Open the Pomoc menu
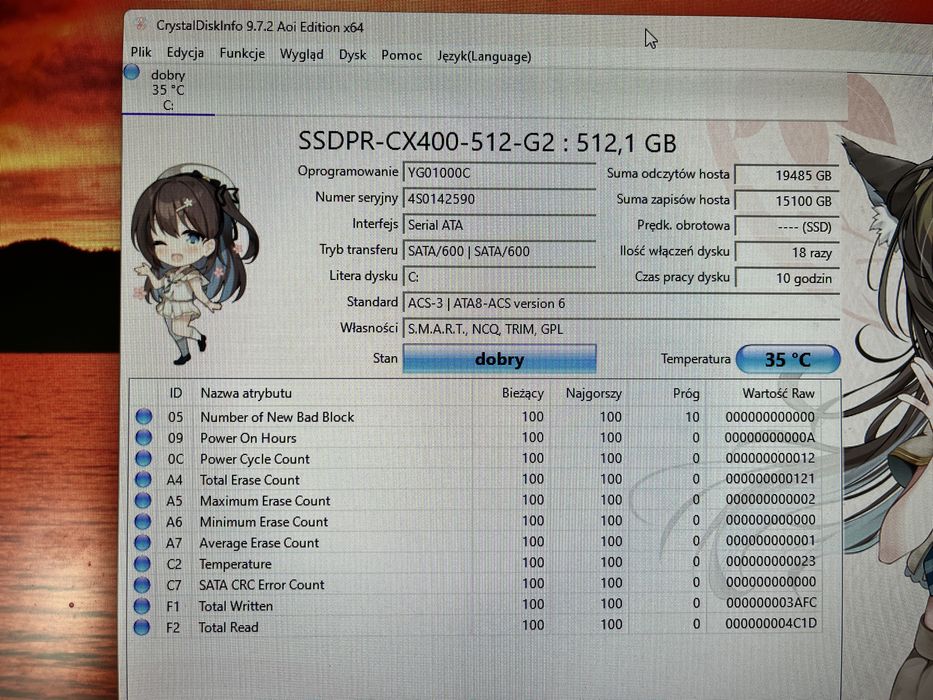Screen dimensions: 933x700 point(402,55)
